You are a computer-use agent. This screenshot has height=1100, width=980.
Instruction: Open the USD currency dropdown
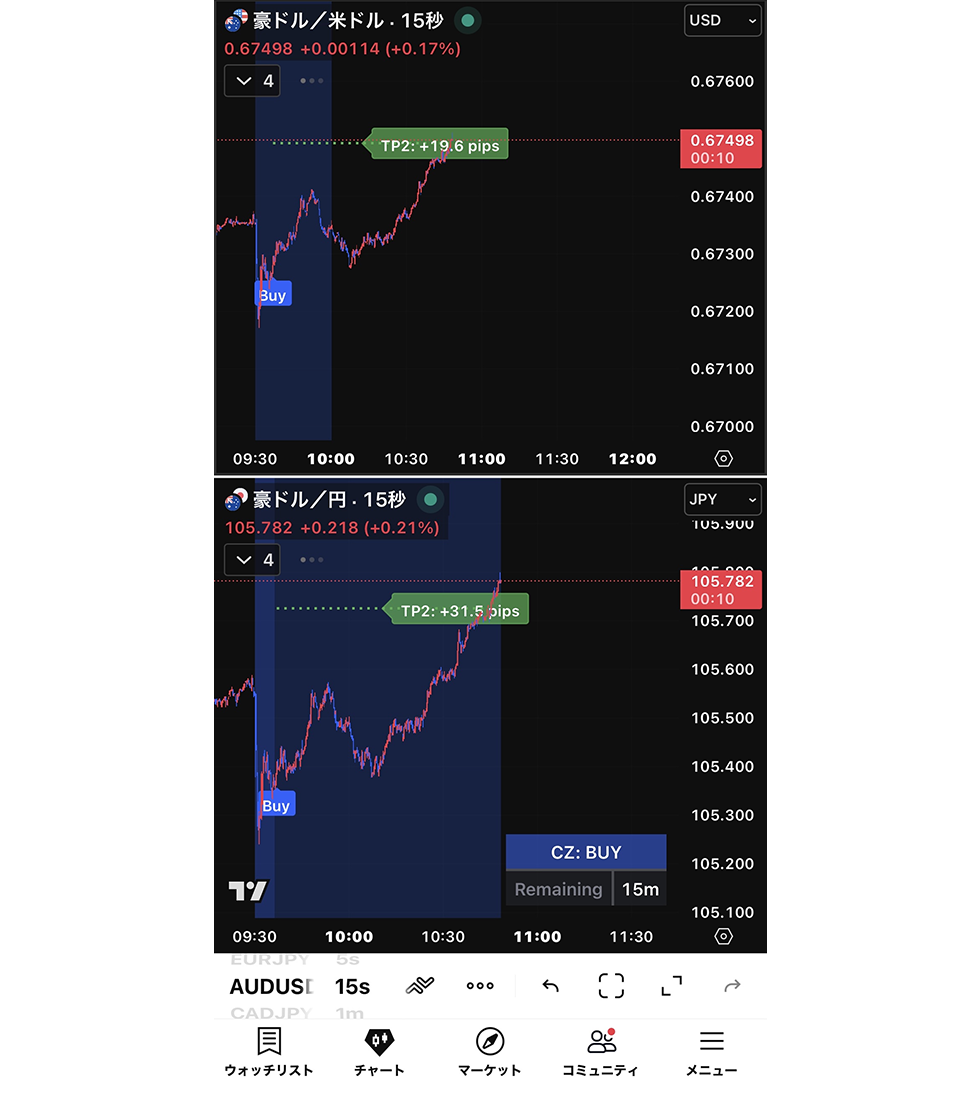[722, 20]
